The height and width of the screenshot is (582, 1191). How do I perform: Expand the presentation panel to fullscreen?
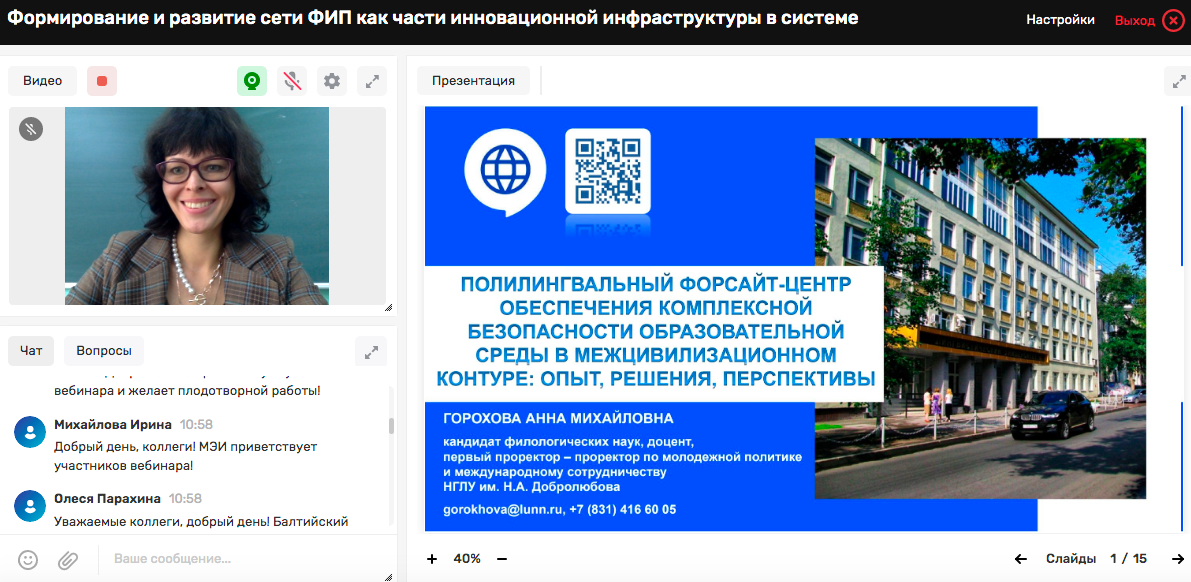pos(1178,81)
